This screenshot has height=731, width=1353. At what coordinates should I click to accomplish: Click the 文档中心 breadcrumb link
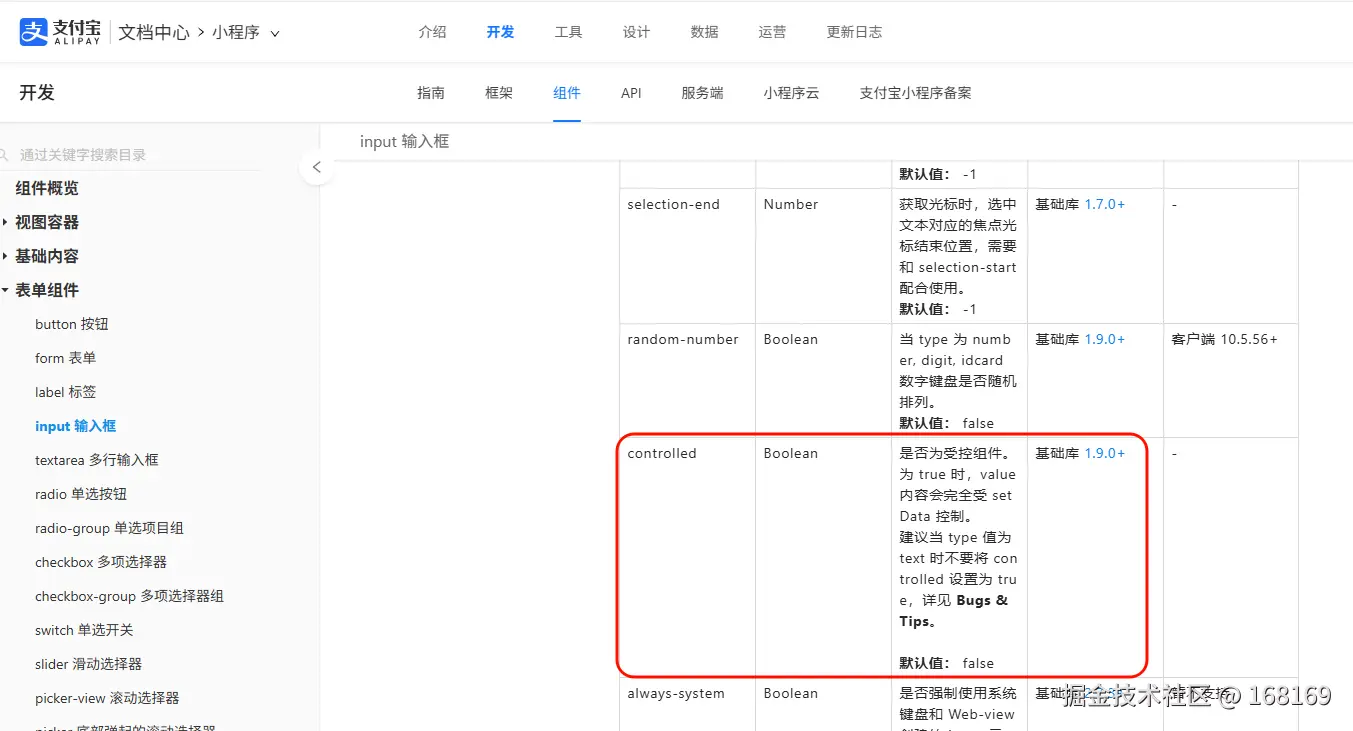click(x=154, y=32)
